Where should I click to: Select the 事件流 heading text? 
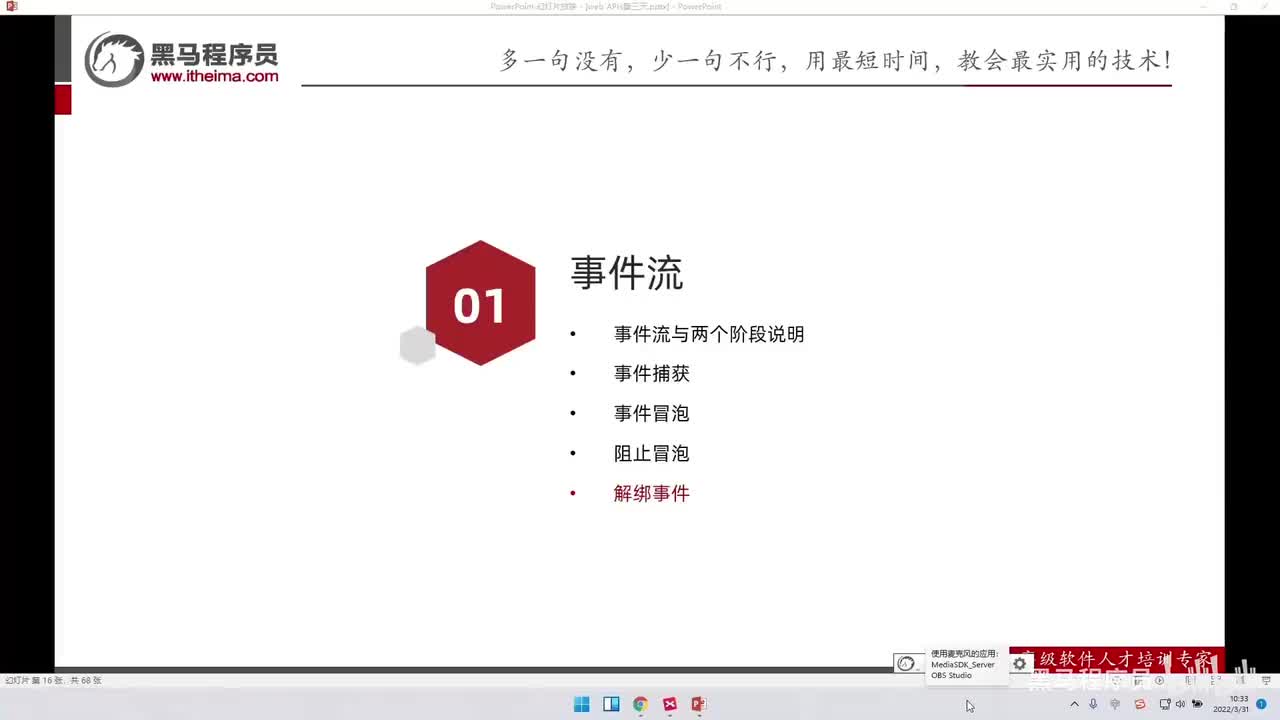click(x=627, y=273)
